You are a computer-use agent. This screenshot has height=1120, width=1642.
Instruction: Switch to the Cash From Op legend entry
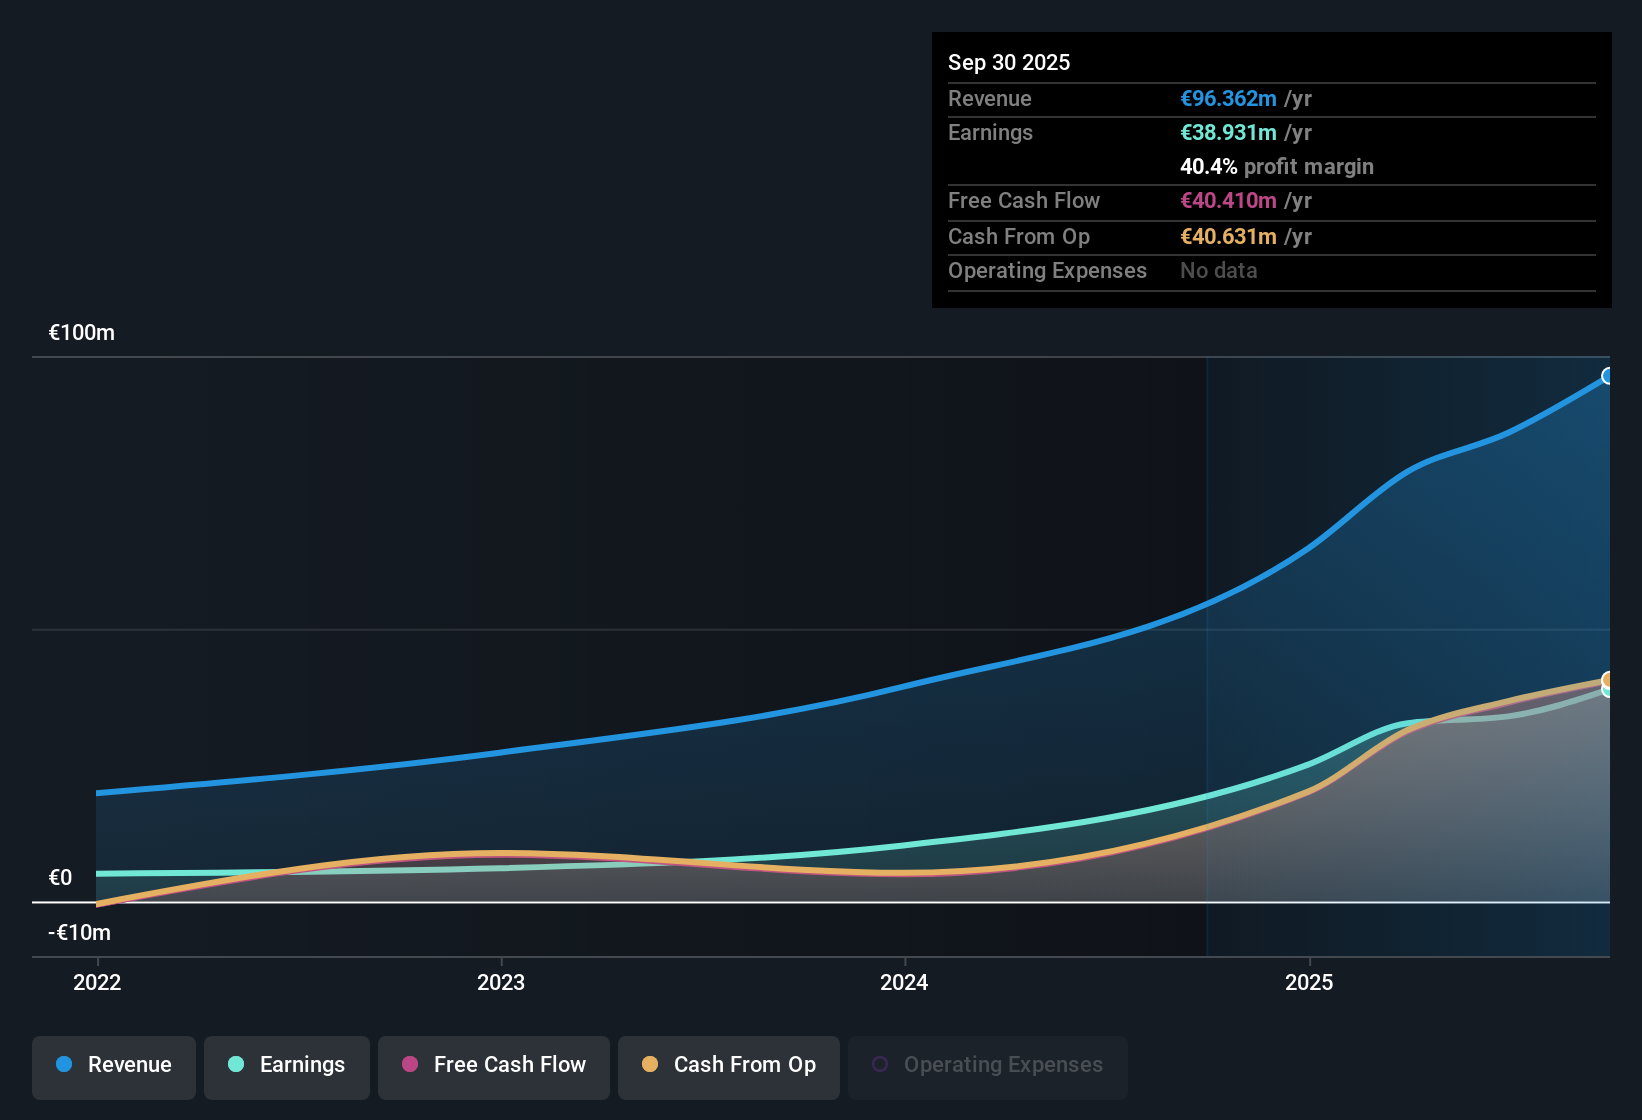729,1065
